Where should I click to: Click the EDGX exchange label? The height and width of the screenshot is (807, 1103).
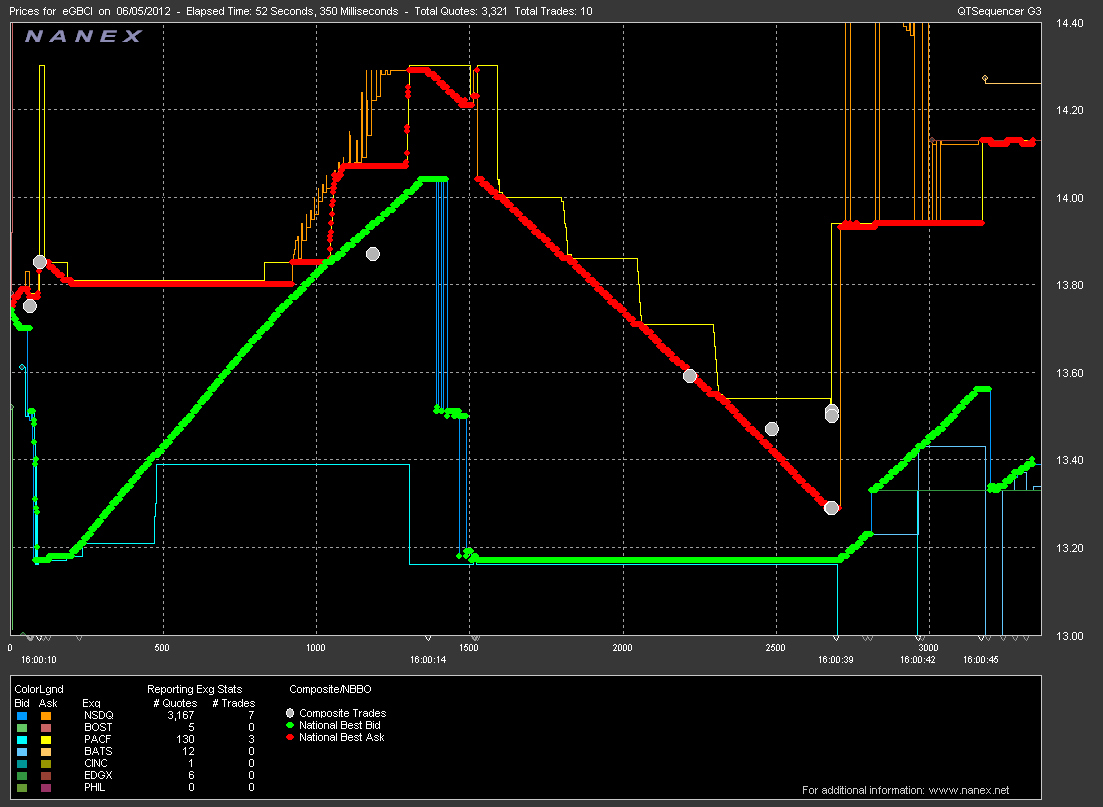coord(98,775)
